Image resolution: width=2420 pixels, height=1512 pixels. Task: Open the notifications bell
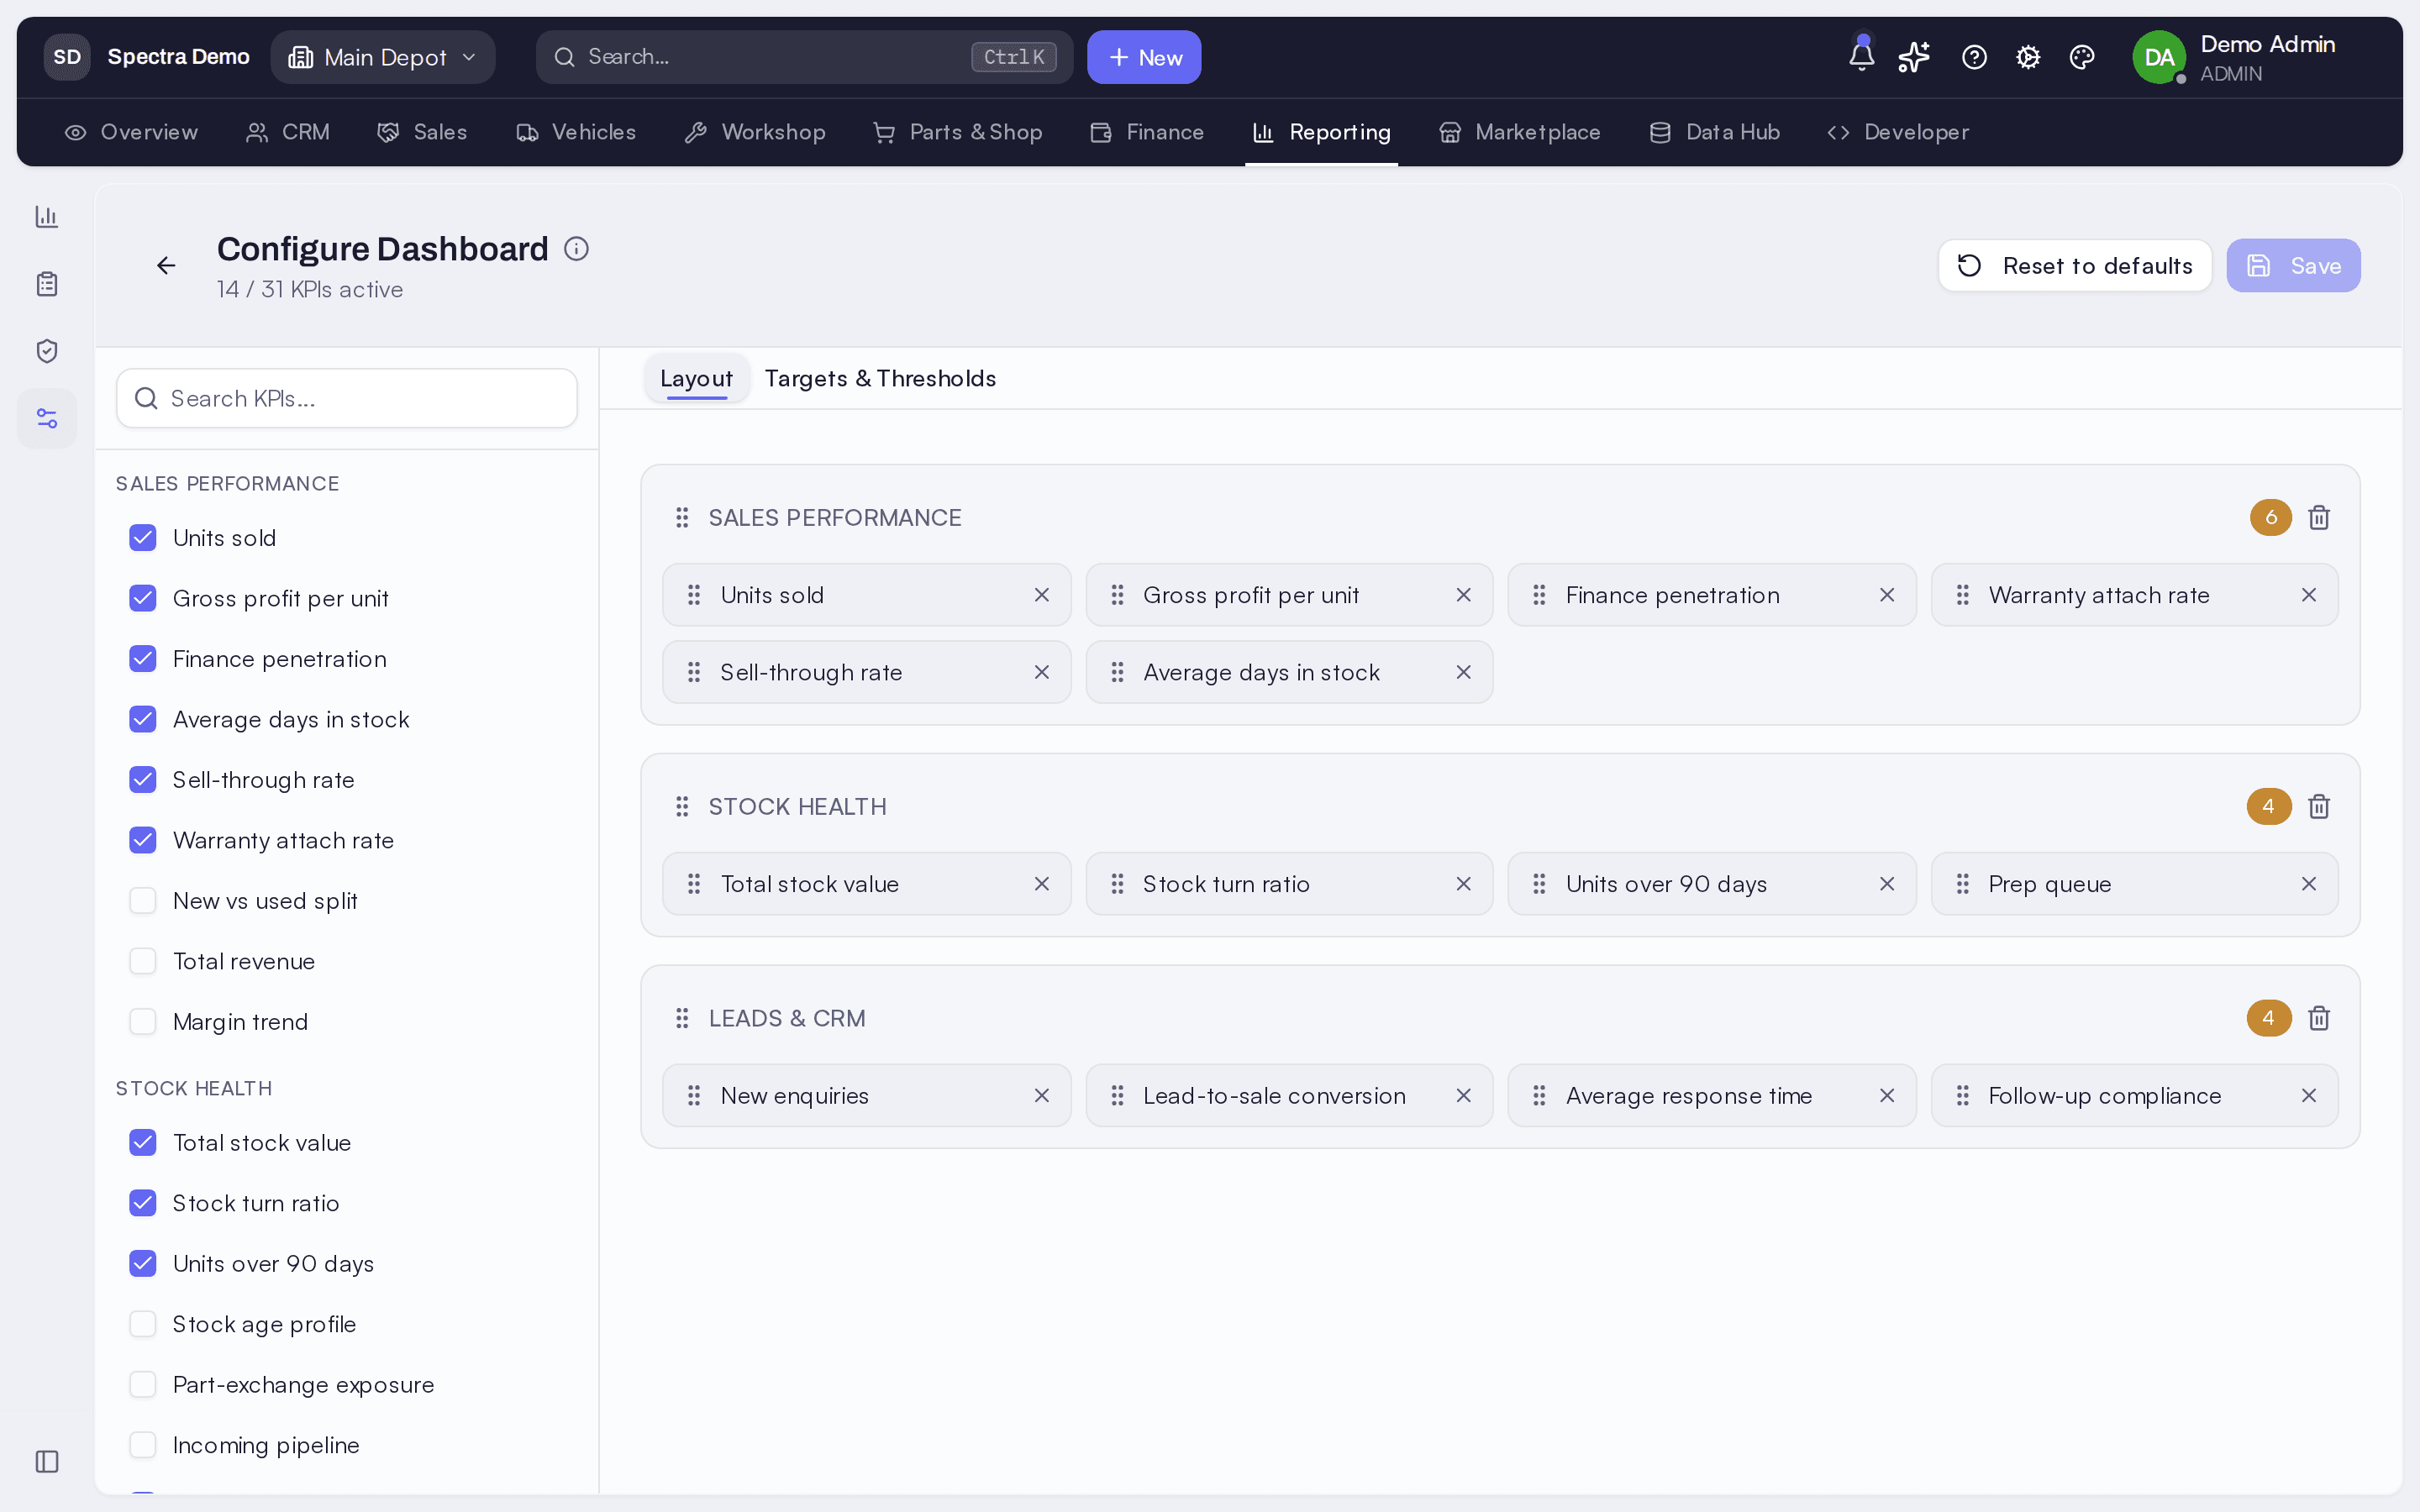[1861, 57]
